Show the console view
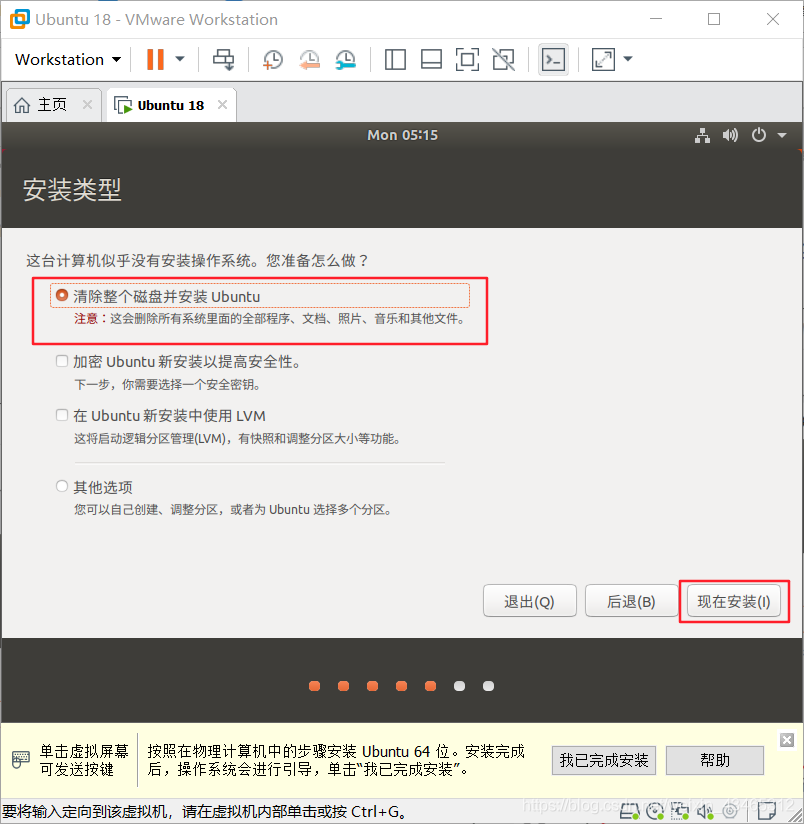The width and height of the screenshot is (804, 824). pyautogui.click(x=553, y=59)
